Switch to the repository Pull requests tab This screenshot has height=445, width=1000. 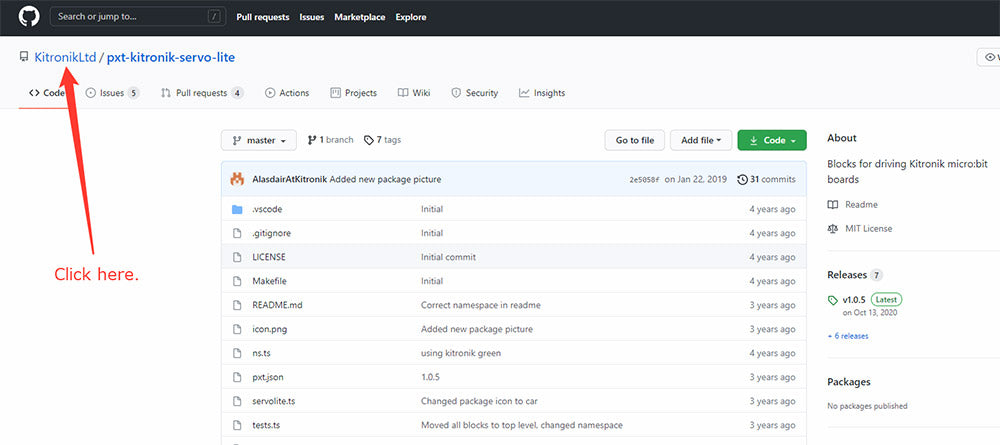[x=202, y=93]
